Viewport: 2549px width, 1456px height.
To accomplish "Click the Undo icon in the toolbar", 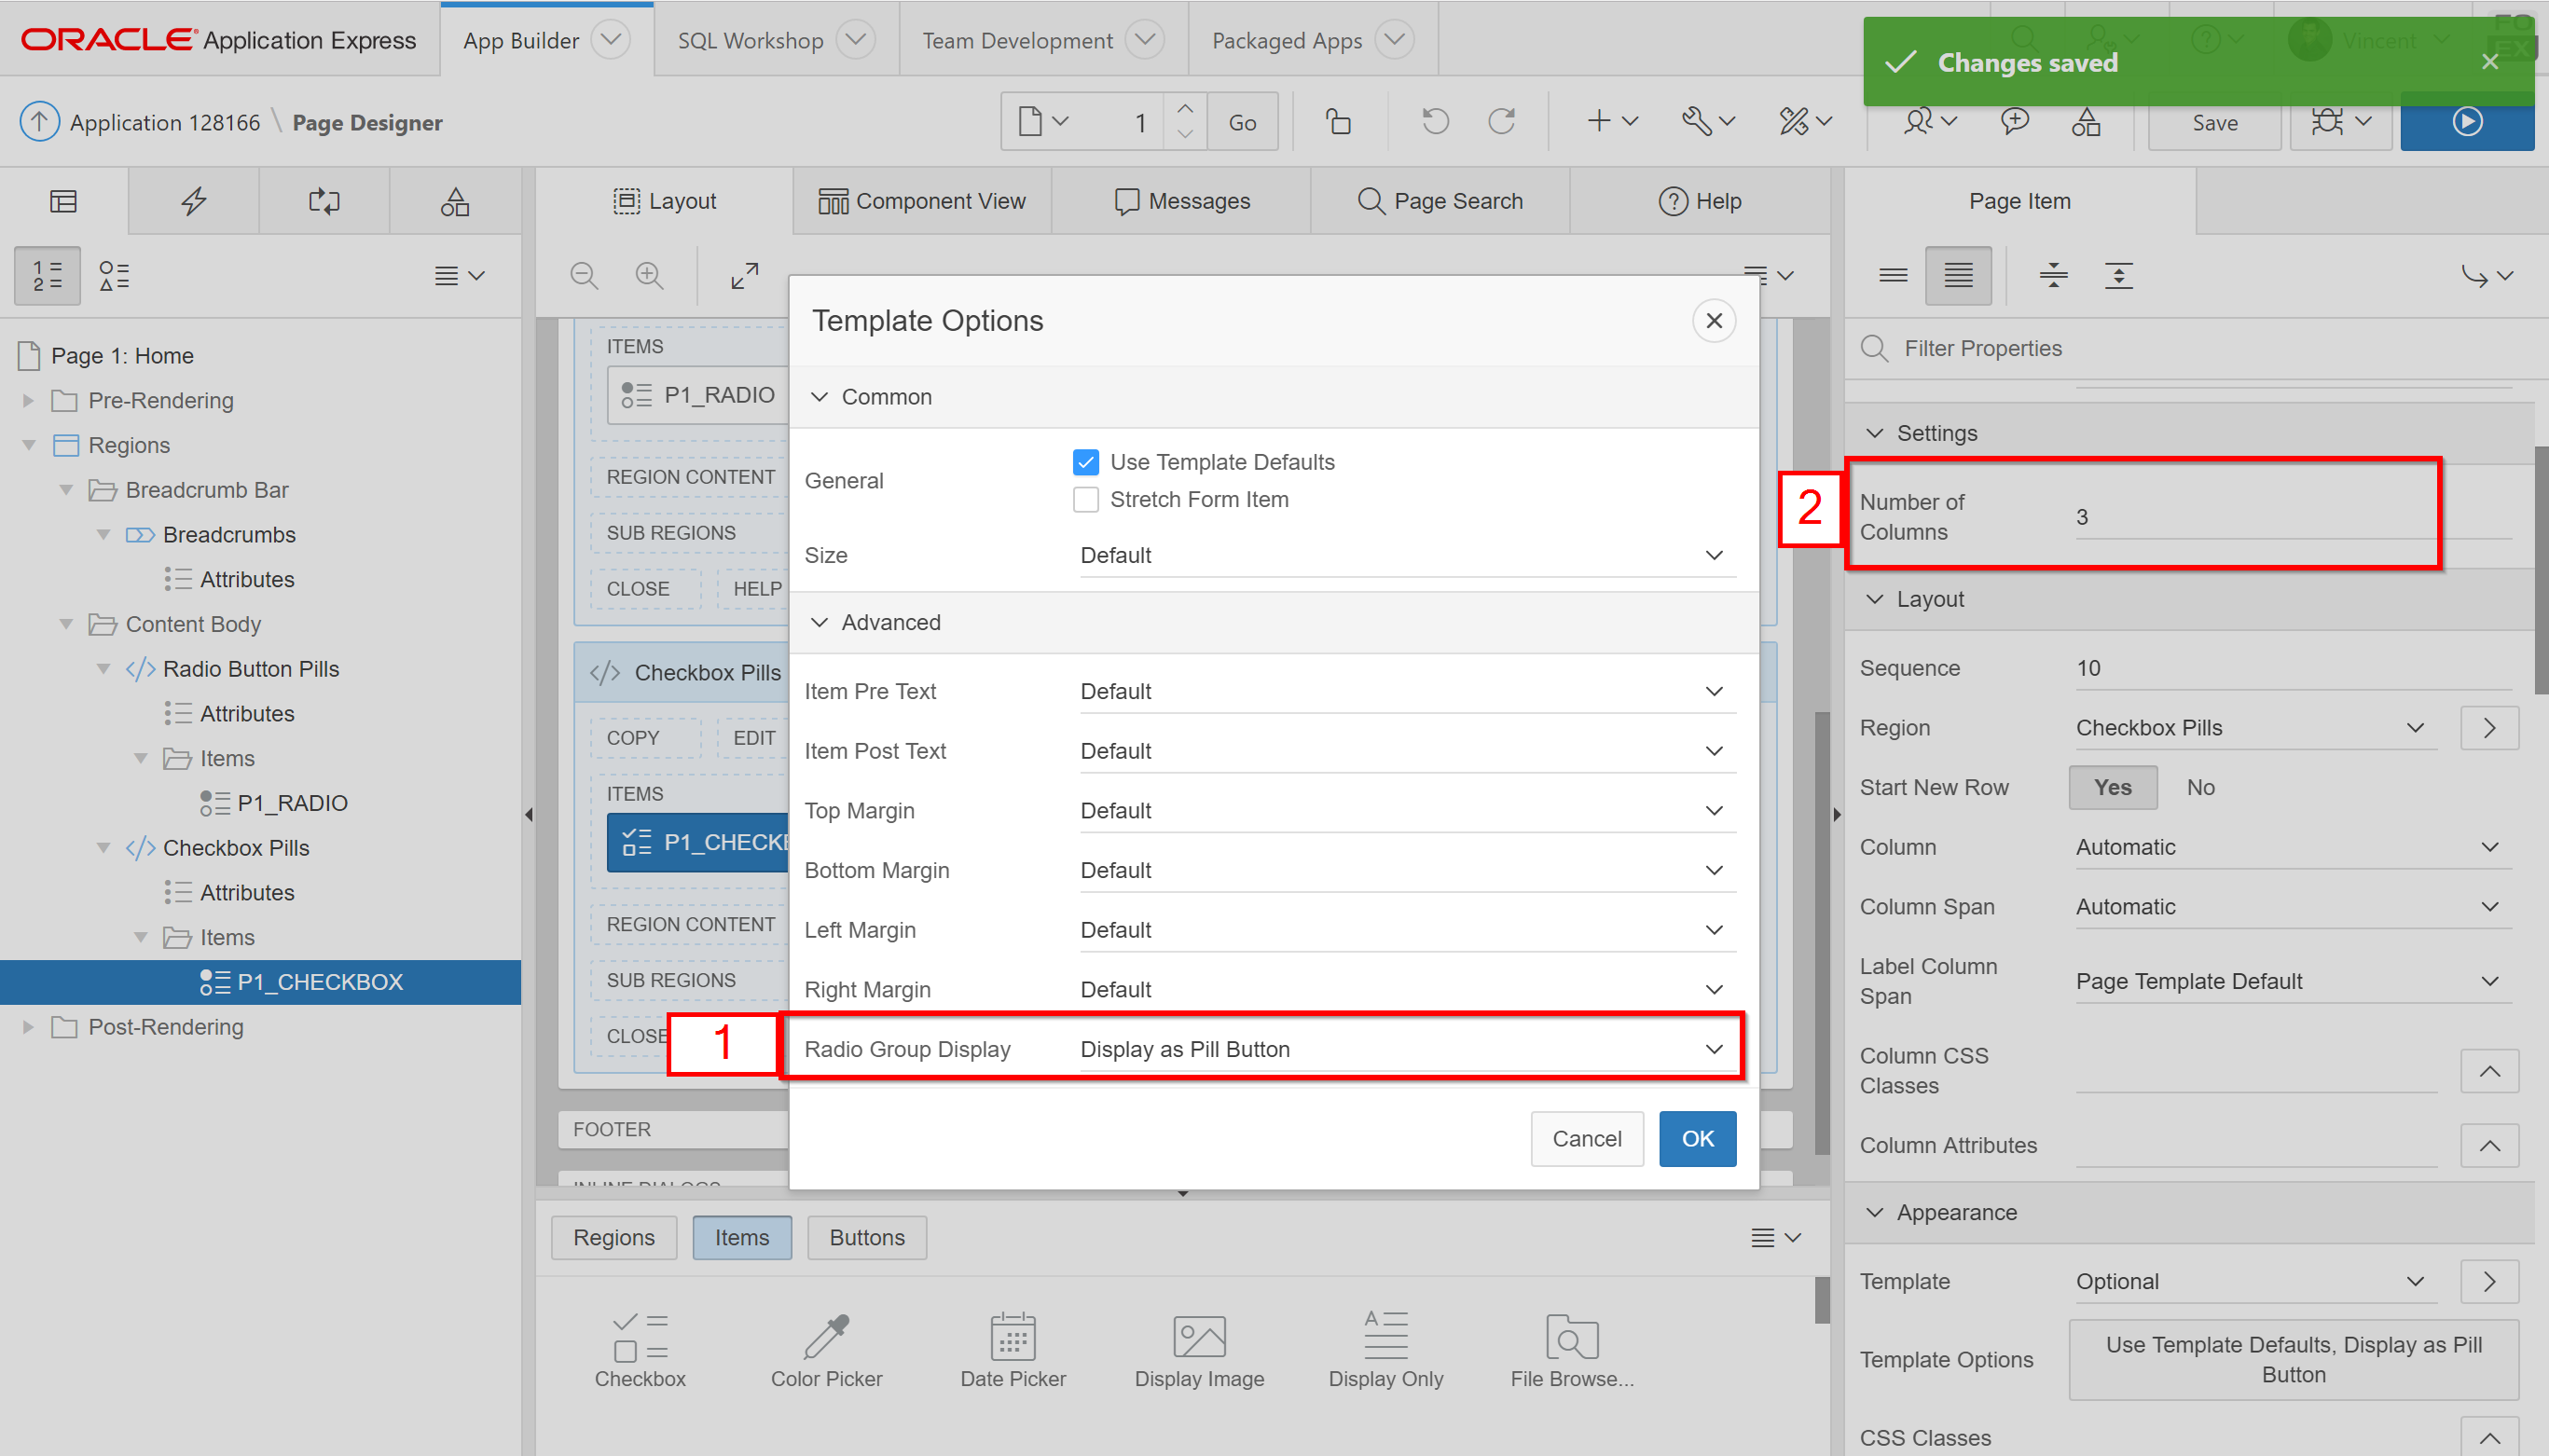I will pyautogui.click(x=1435, y=122).
